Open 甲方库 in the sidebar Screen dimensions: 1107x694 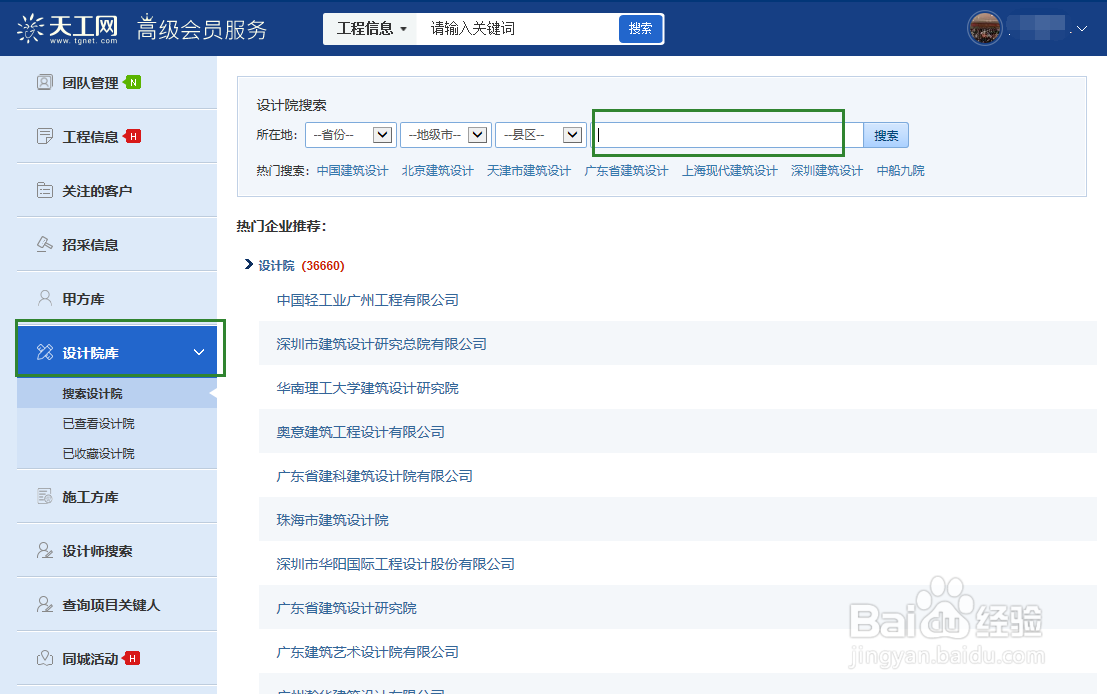[x=83, y=299]
